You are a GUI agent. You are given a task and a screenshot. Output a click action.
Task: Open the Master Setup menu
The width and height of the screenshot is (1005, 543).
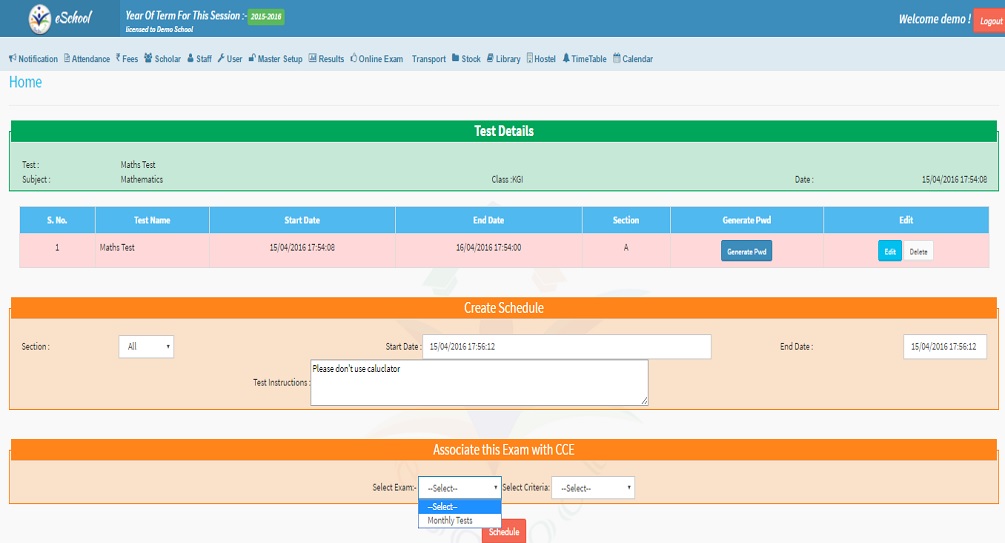tap(275, 59)
